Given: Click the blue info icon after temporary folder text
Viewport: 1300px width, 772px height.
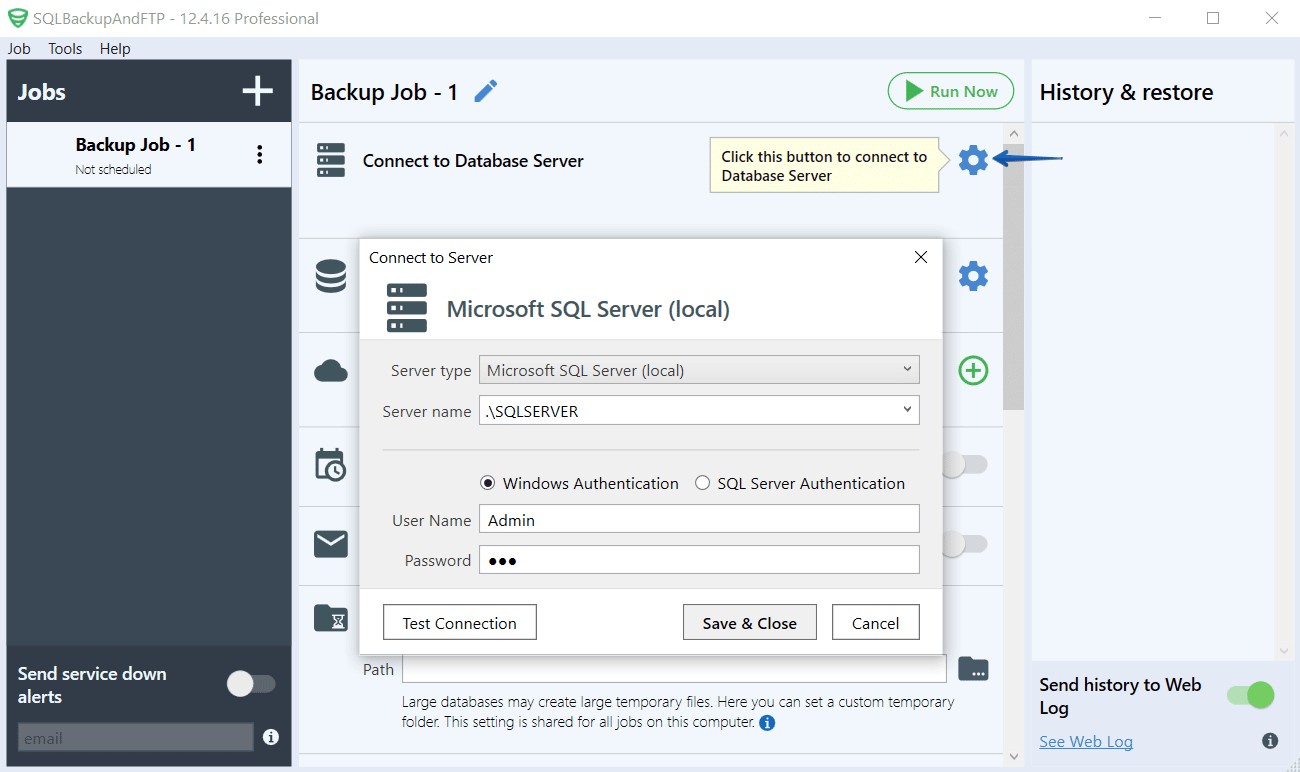Looking at the screenshot, I should [x=767, y=722].
